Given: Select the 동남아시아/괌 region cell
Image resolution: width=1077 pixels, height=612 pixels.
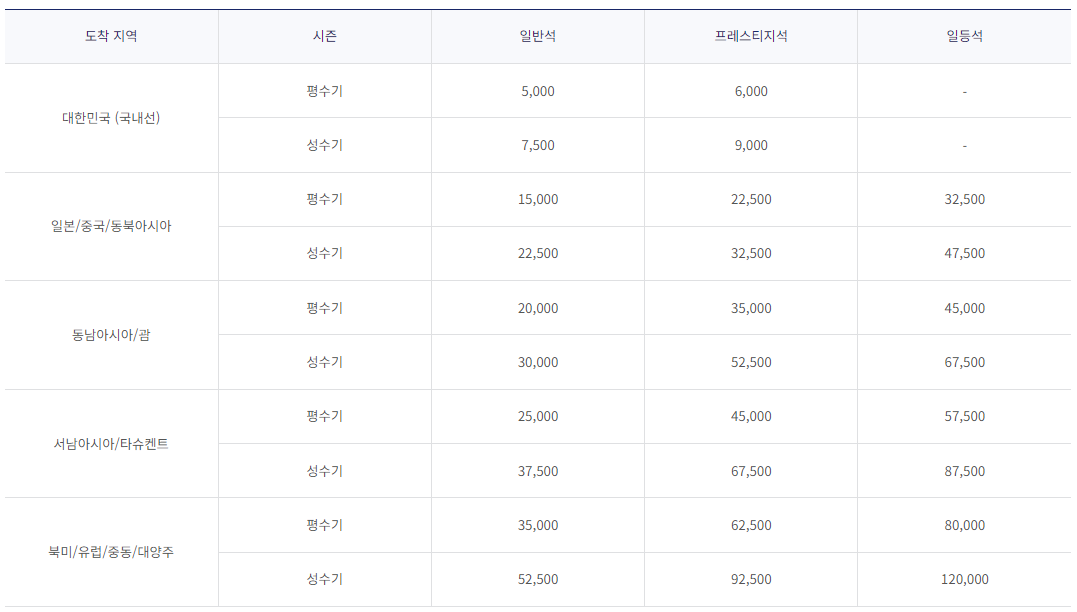Looking at the screenshot, I should pyautogui.click(x=111, y=335).
